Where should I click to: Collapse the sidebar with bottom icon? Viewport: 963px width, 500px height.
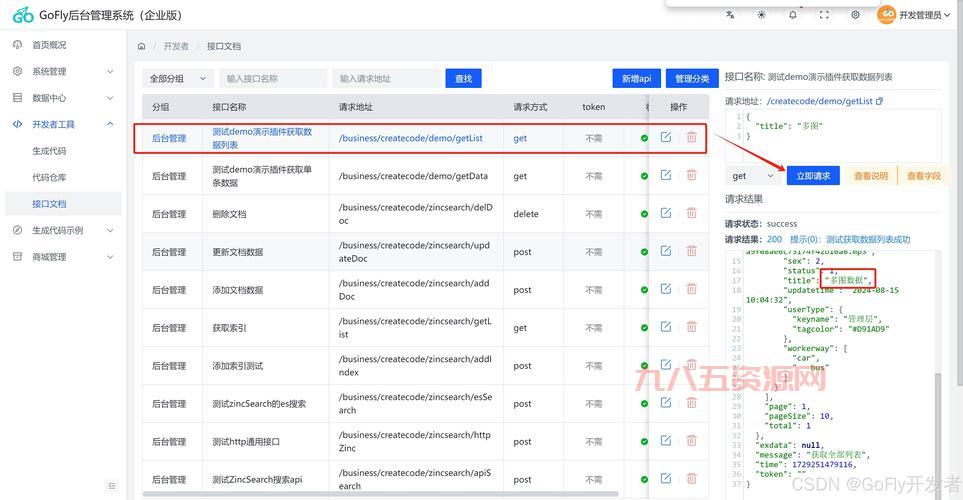coord(112,486)
